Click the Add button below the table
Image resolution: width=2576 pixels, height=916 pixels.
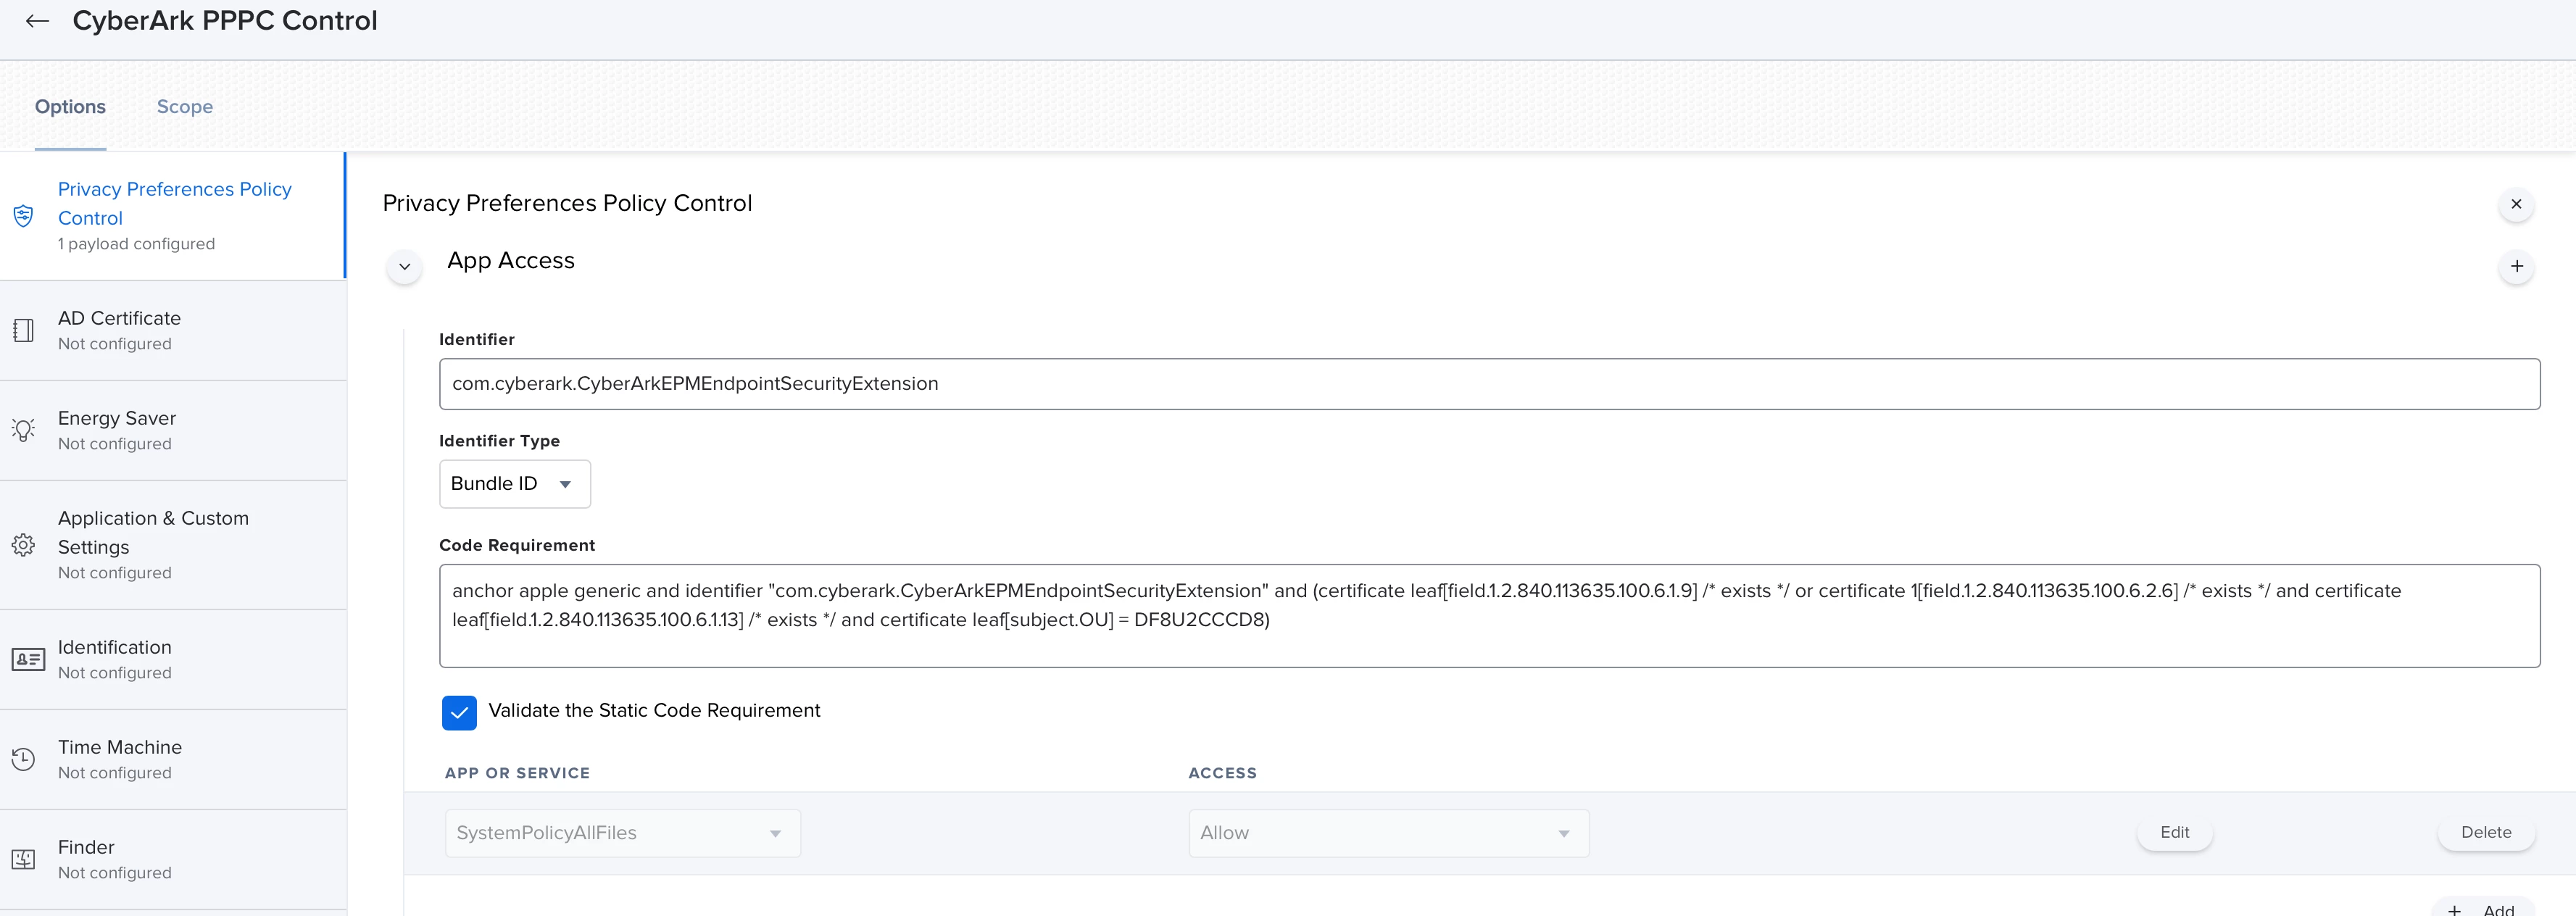pyautogui.click(x=2482, y=908)
